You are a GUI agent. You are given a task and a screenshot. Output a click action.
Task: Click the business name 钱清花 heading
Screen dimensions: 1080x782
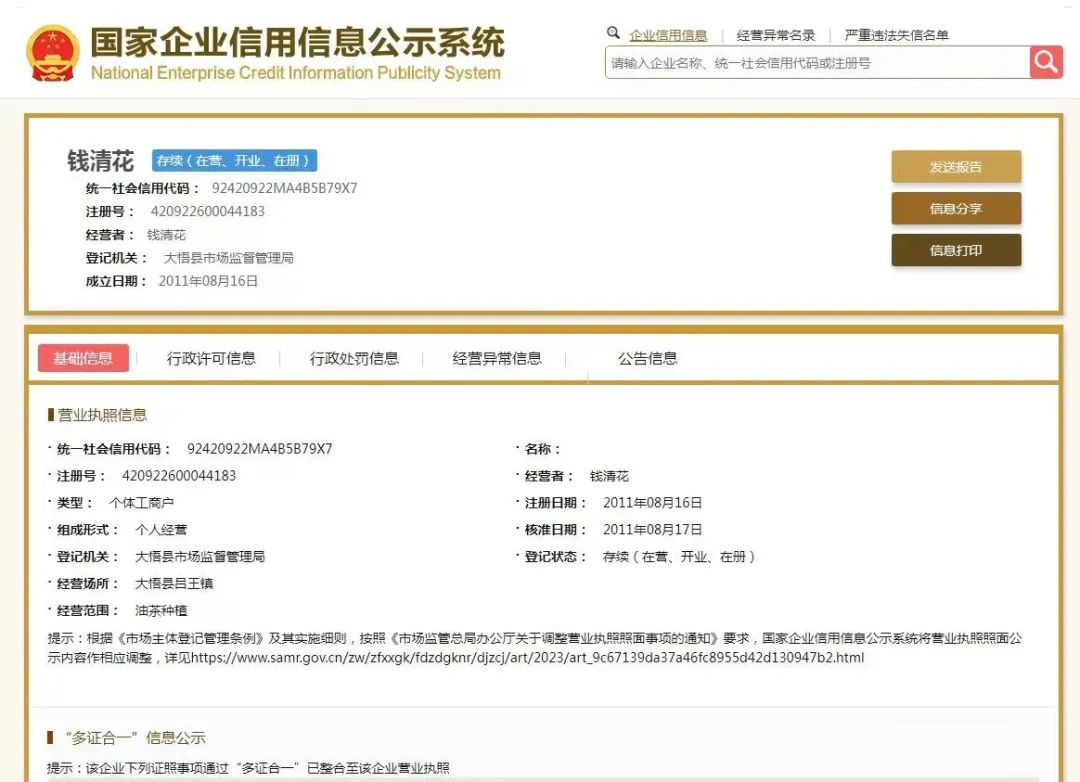click(x=100, y=162)
